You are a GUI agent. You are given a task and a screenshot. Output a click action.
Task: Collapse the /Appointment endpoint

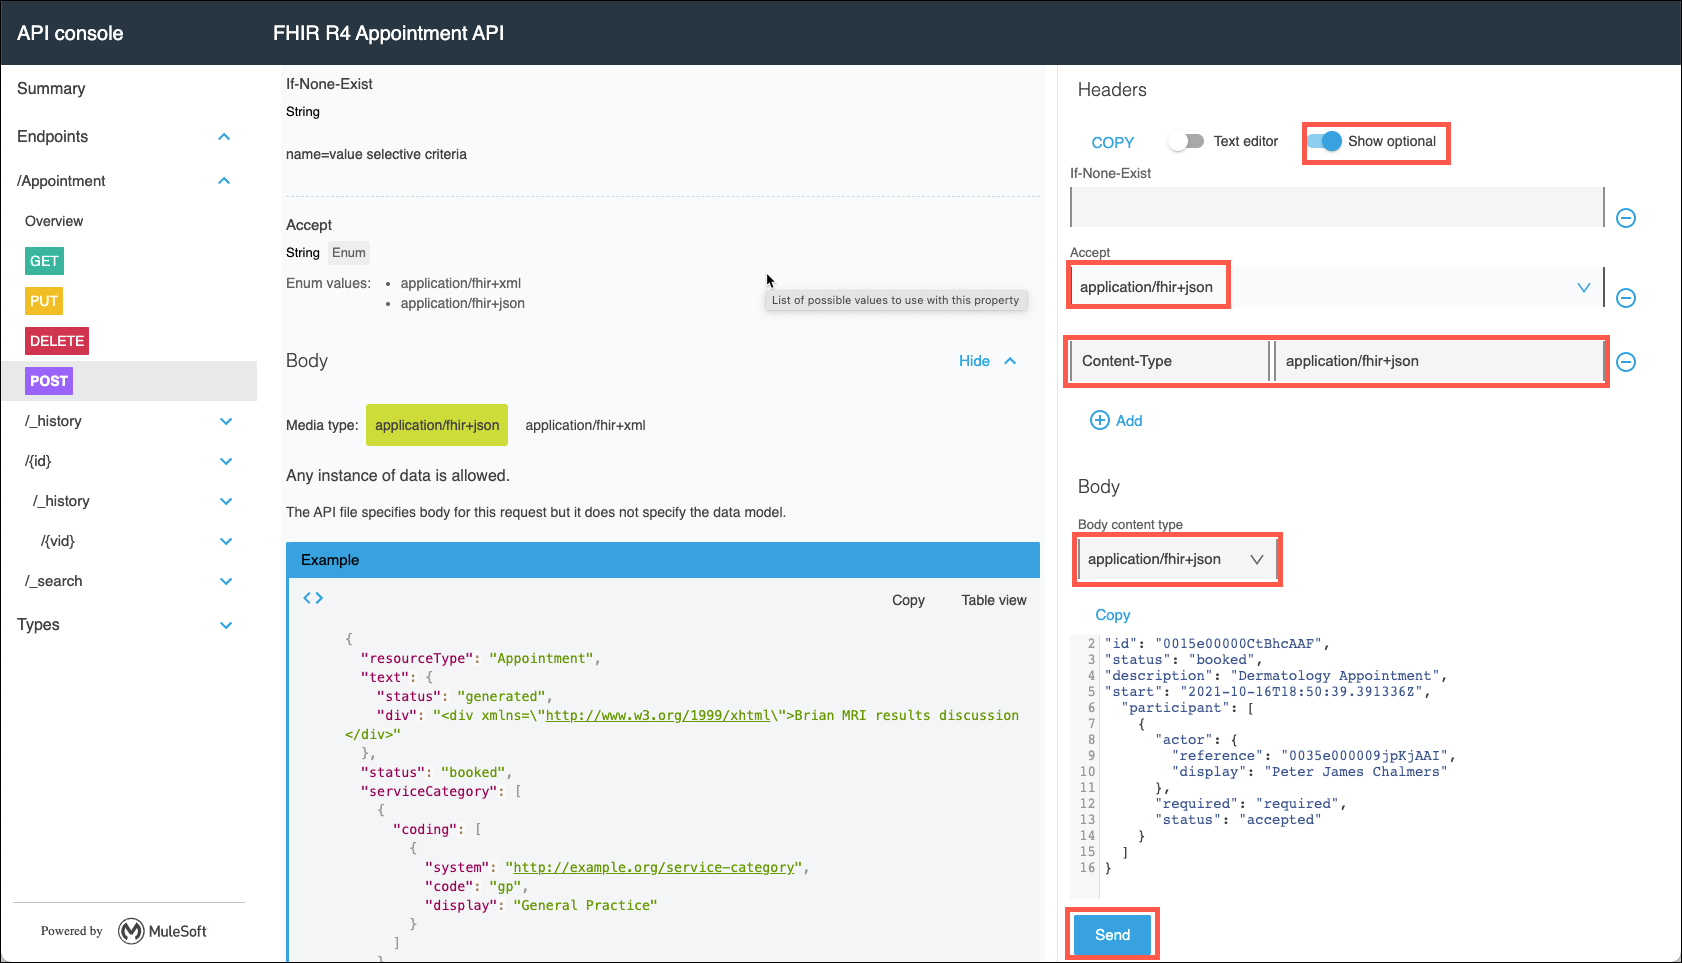[224, 181]
